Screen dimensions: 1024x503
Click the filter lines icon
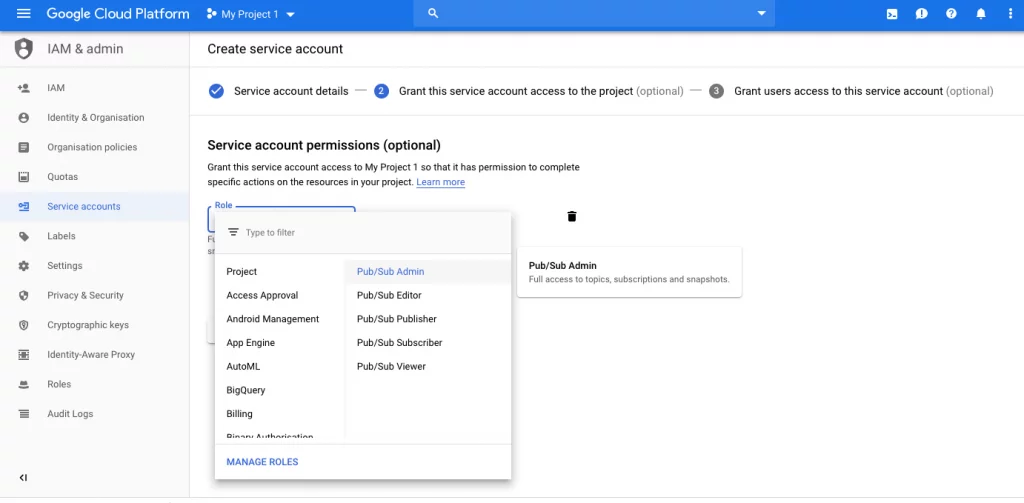233,233
